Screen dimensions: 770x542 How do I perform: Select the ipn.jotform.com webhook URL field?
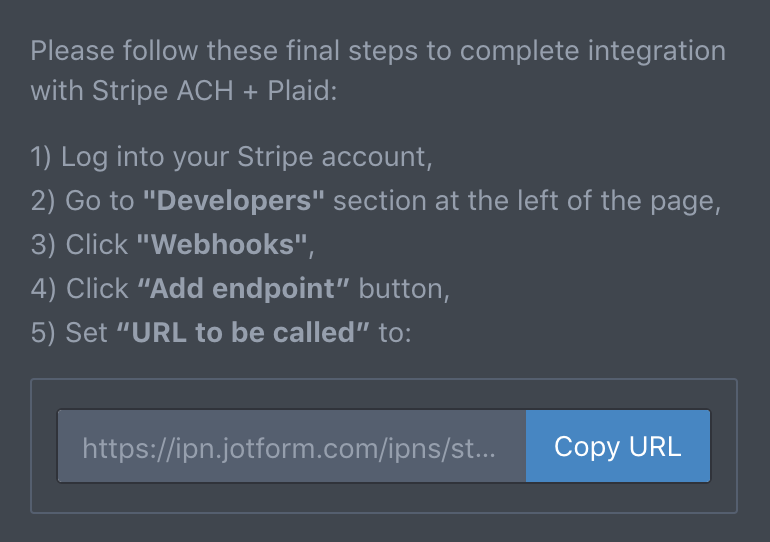292,446
